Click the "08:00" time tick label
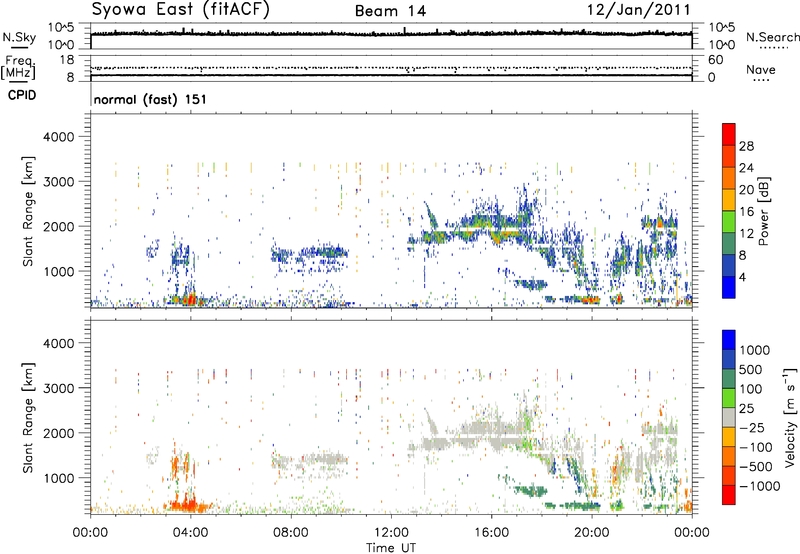 (291, 533)
